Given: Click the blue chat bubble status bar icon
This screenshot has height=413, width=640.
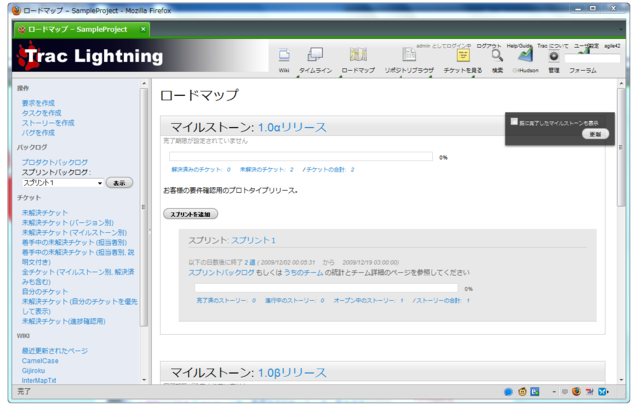Looking at the screenshot, I should [x=508, y=392].
